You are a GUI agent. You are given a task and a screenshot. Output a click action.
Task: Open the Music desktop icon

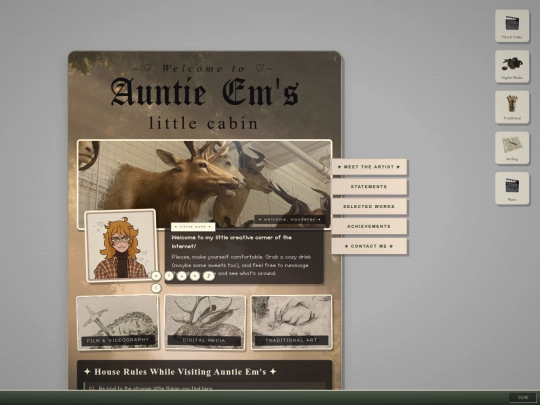tap(512, 188)
